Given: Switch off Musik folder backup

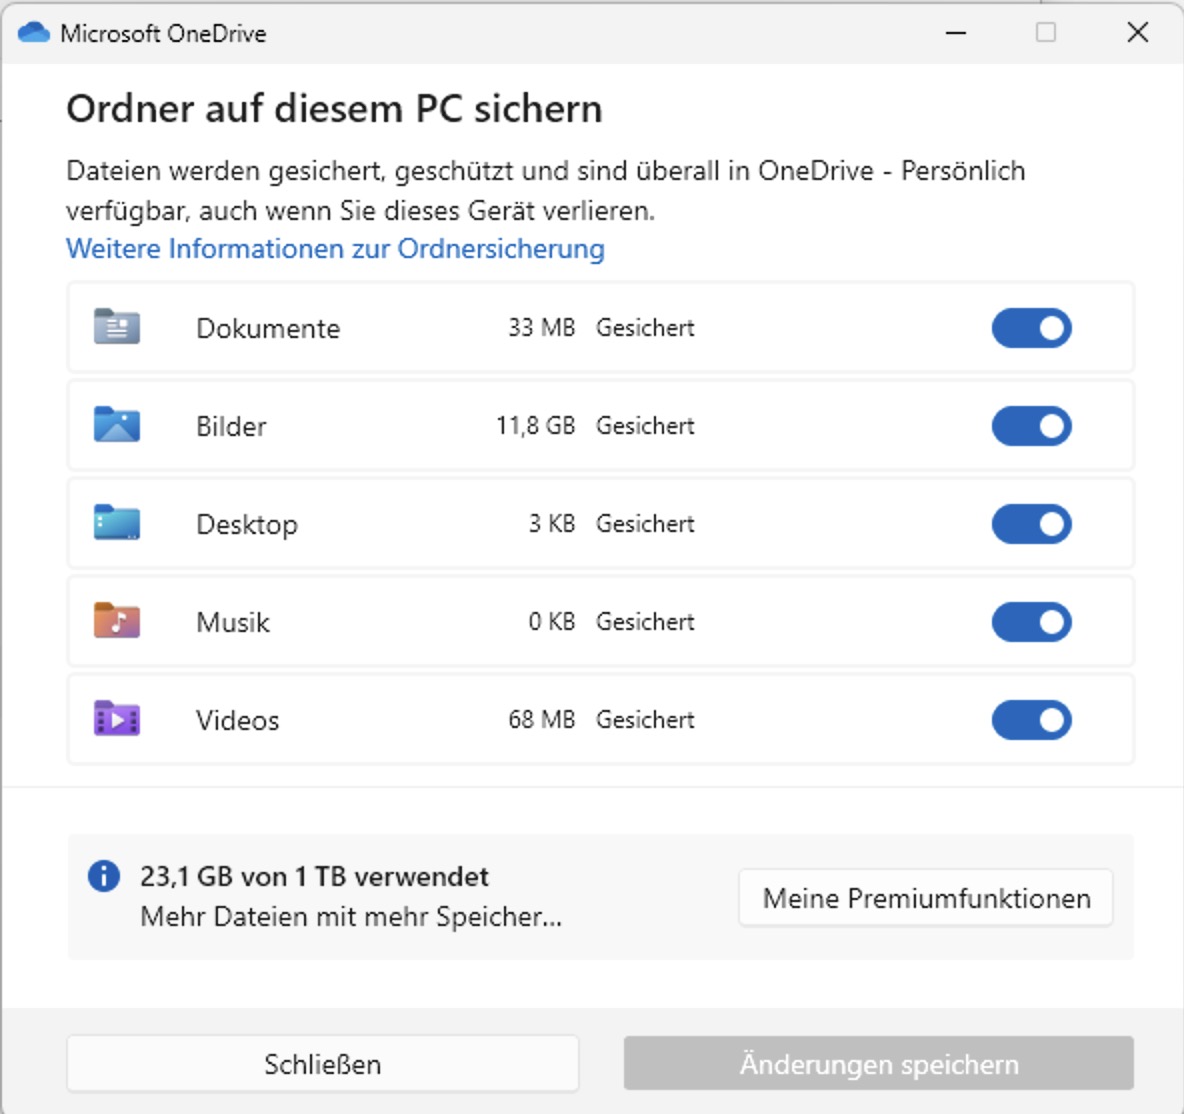Looking at the screenshot, I should point(1031,622).
